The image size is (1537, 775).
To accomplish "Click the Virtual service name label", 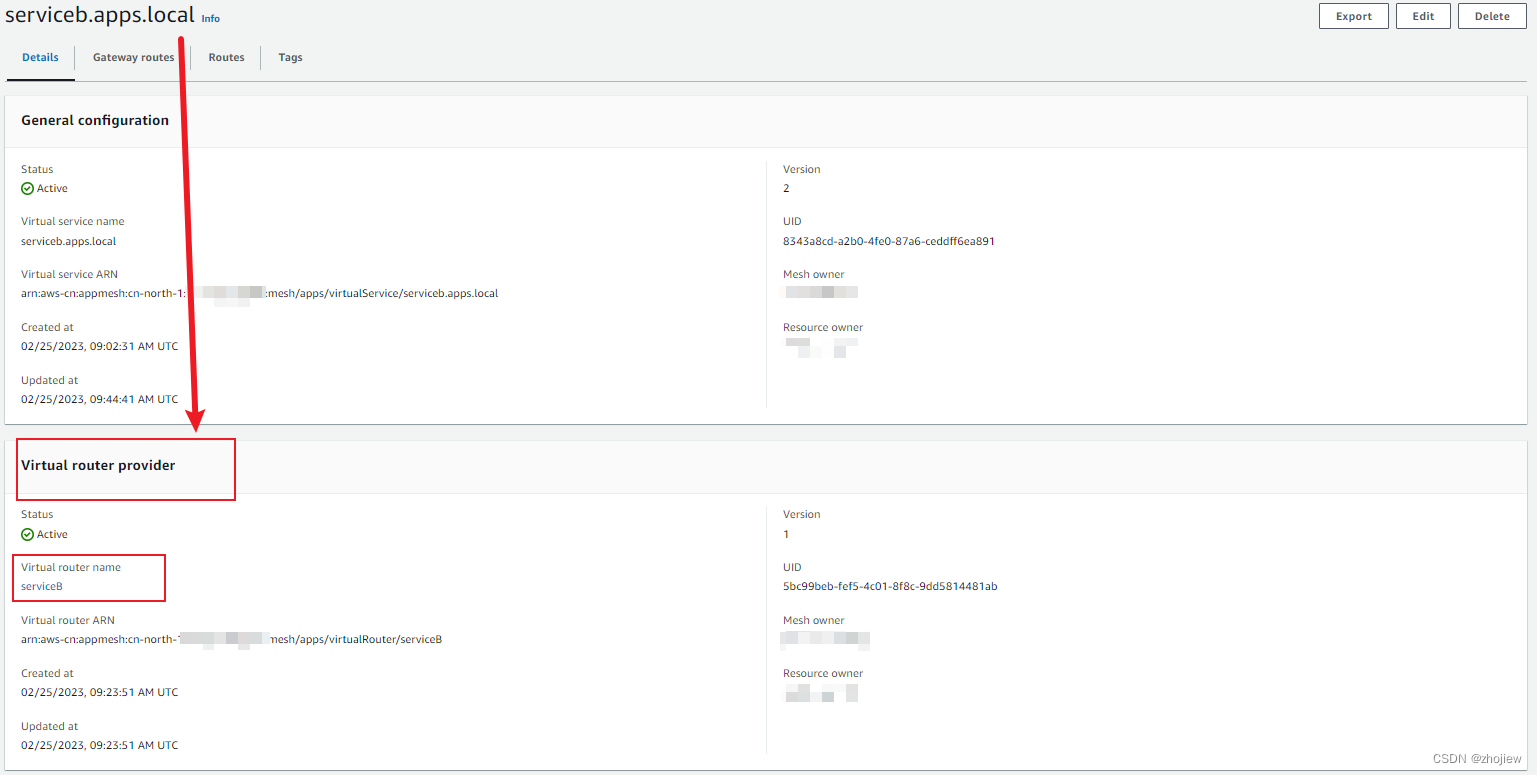I will point(73,221).
